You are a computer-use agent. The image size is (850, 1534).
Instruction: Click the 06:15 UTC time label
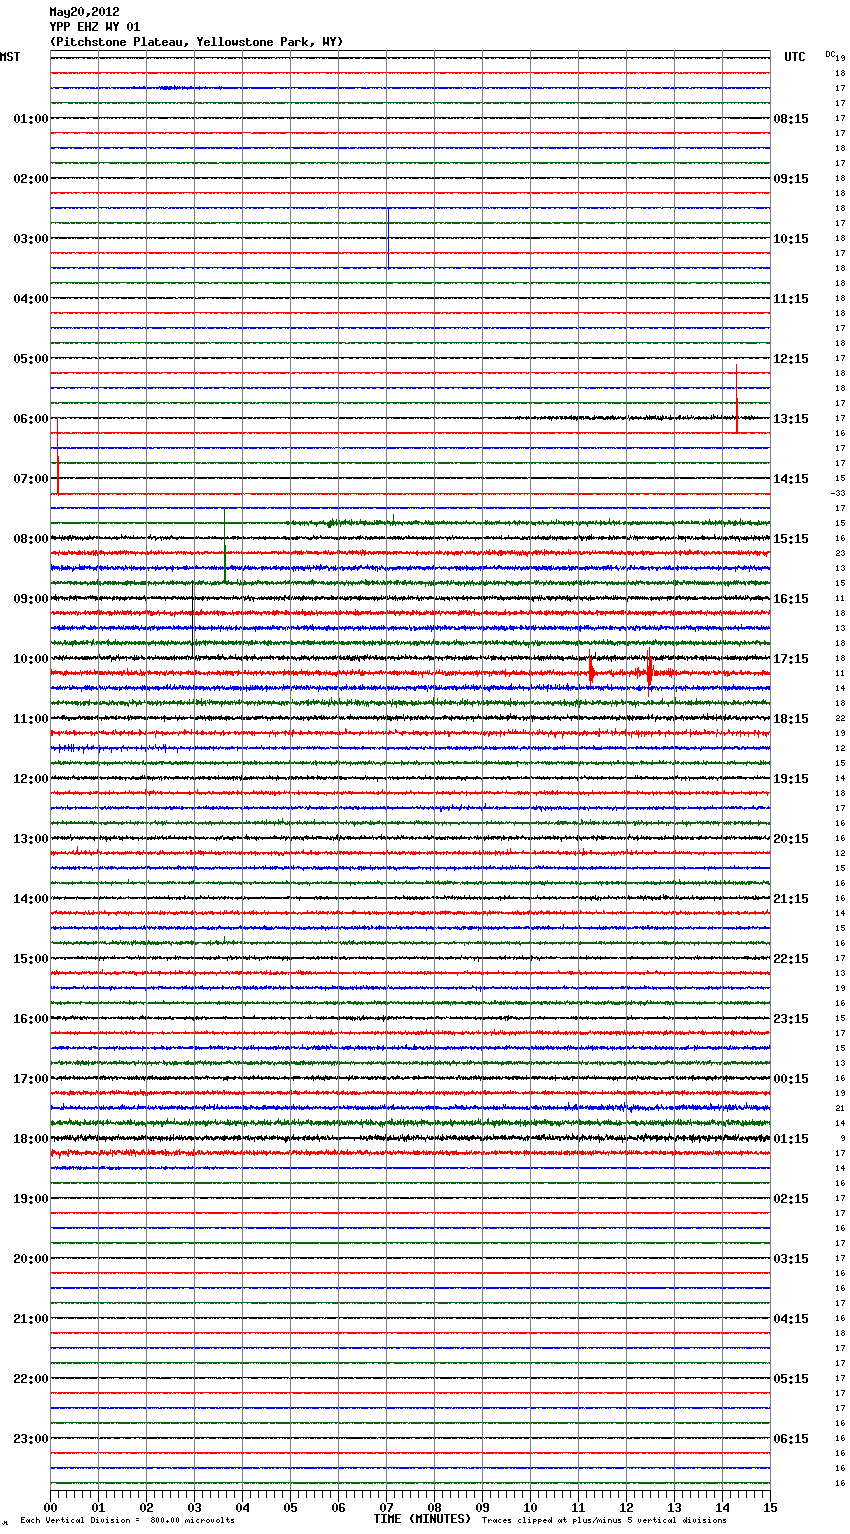tap(791, 1439)
